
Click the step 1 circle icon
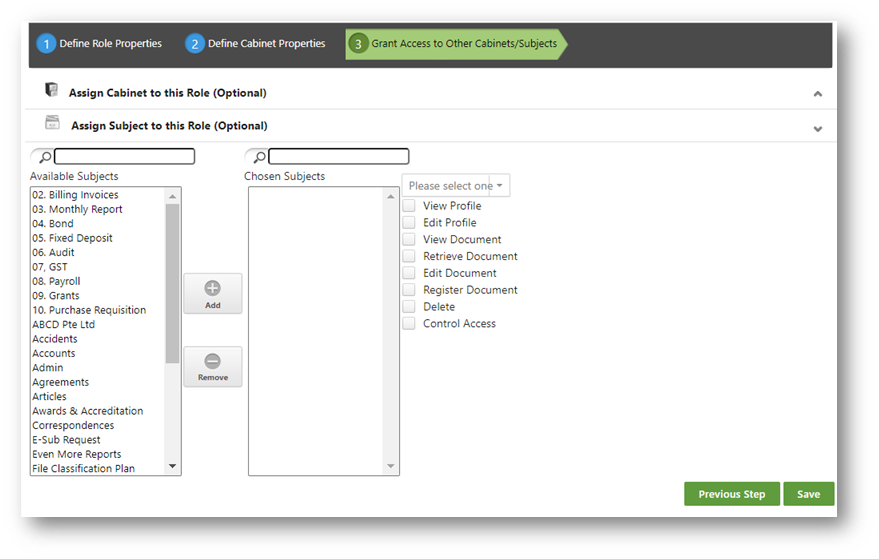point(46,44)
